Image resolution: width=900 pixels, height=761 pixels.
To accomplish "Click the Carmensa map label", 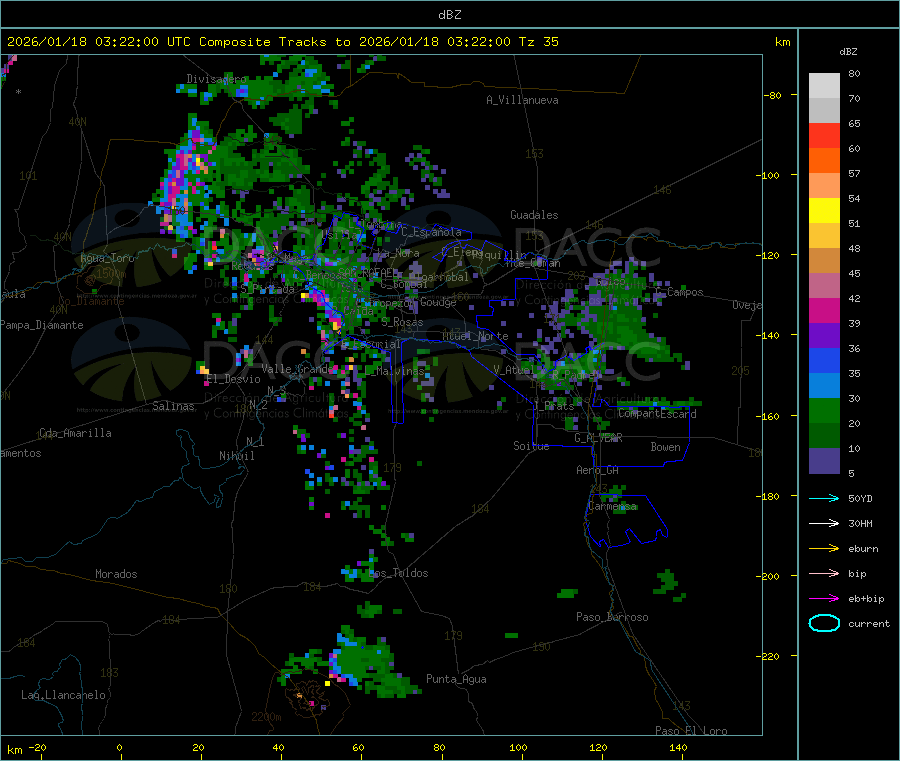I will (x=612, y=506).
